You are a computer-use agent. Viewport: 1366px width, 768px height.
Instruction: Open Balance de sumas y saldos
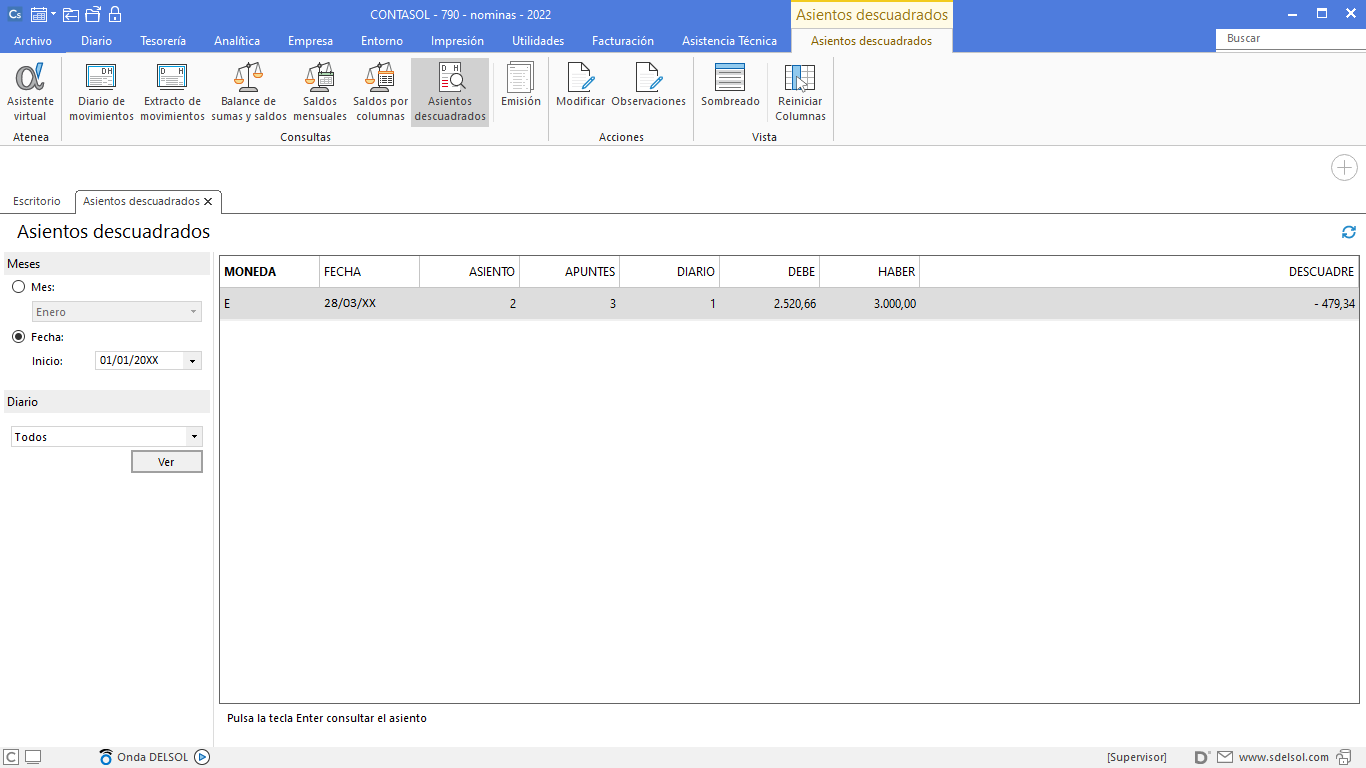pos(249,92)
